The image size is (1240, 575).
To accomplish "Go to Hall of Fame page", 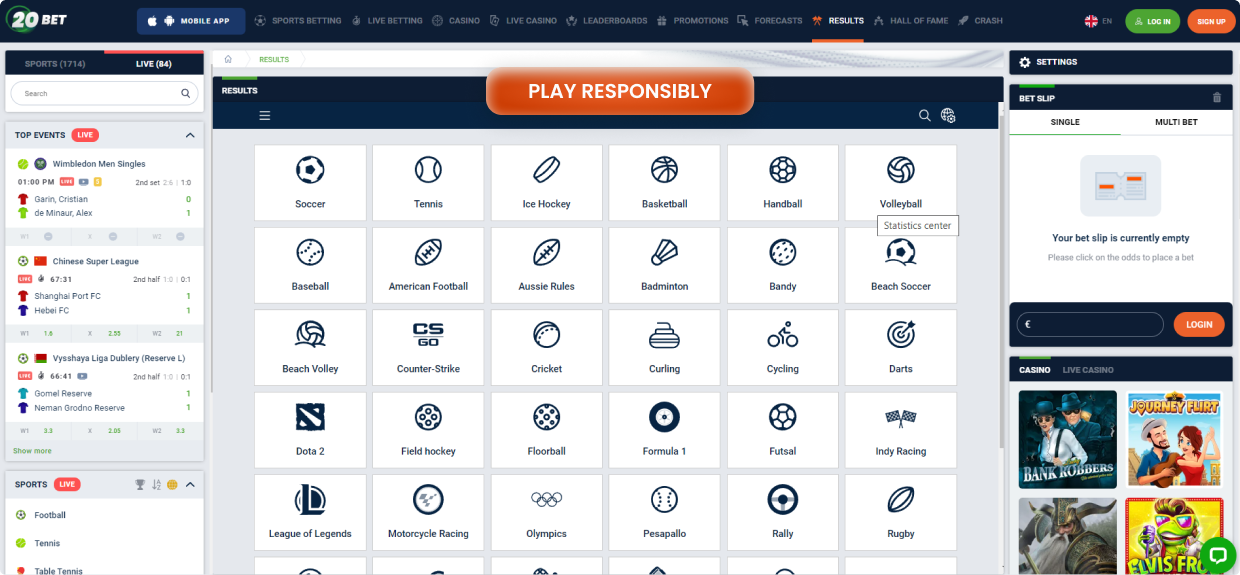I will (910, 21).
